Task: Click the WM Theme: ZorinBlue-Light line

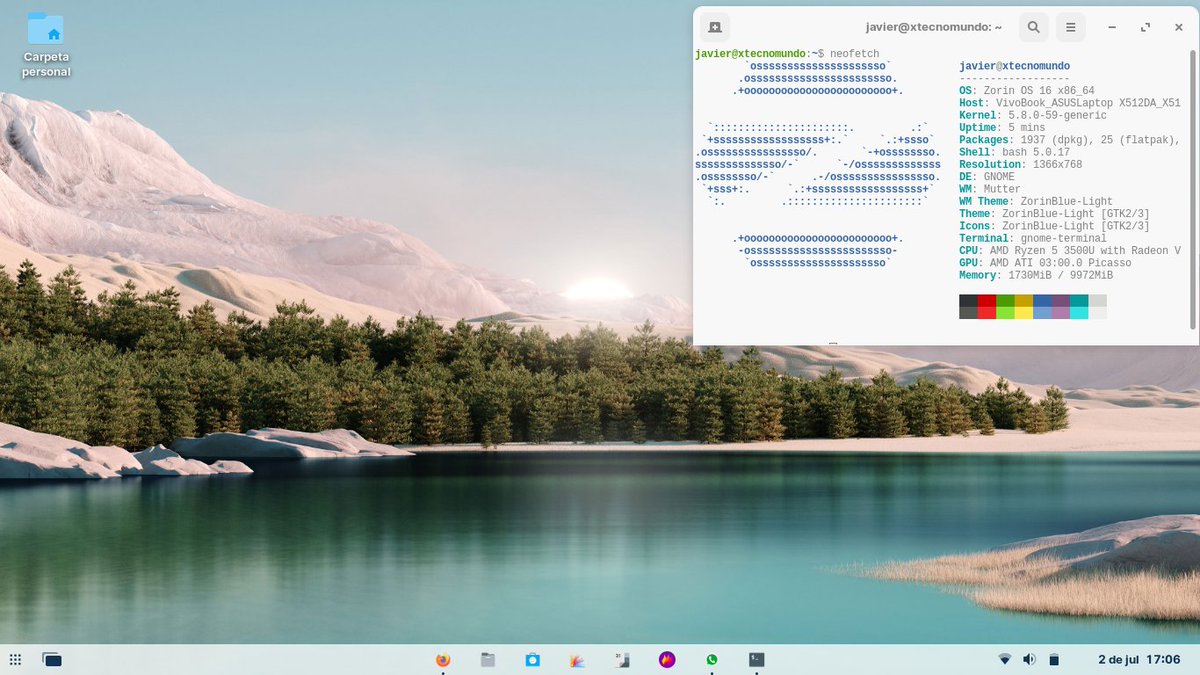Action: tap(1036, 201)
